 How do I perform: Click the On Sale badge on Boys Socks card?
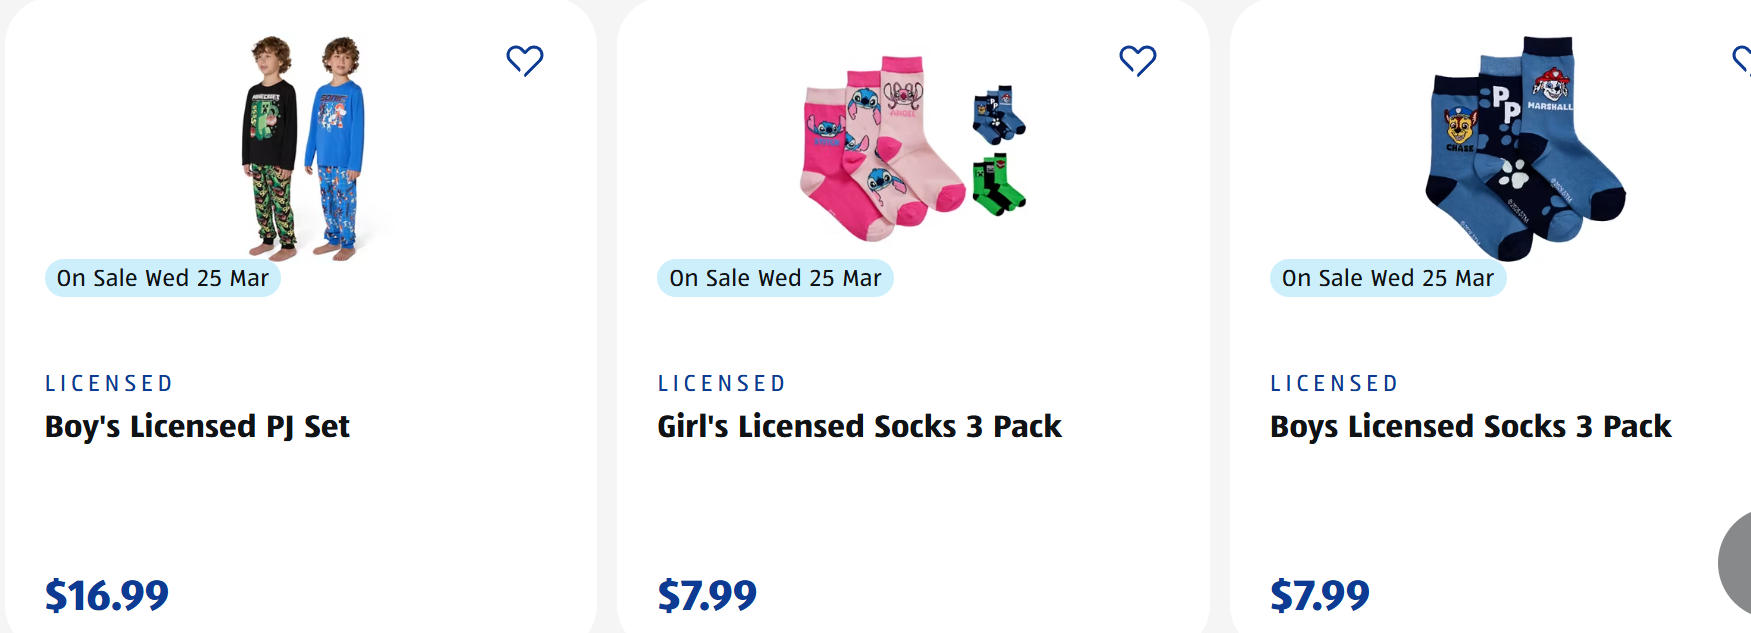tap(1388, 278)
